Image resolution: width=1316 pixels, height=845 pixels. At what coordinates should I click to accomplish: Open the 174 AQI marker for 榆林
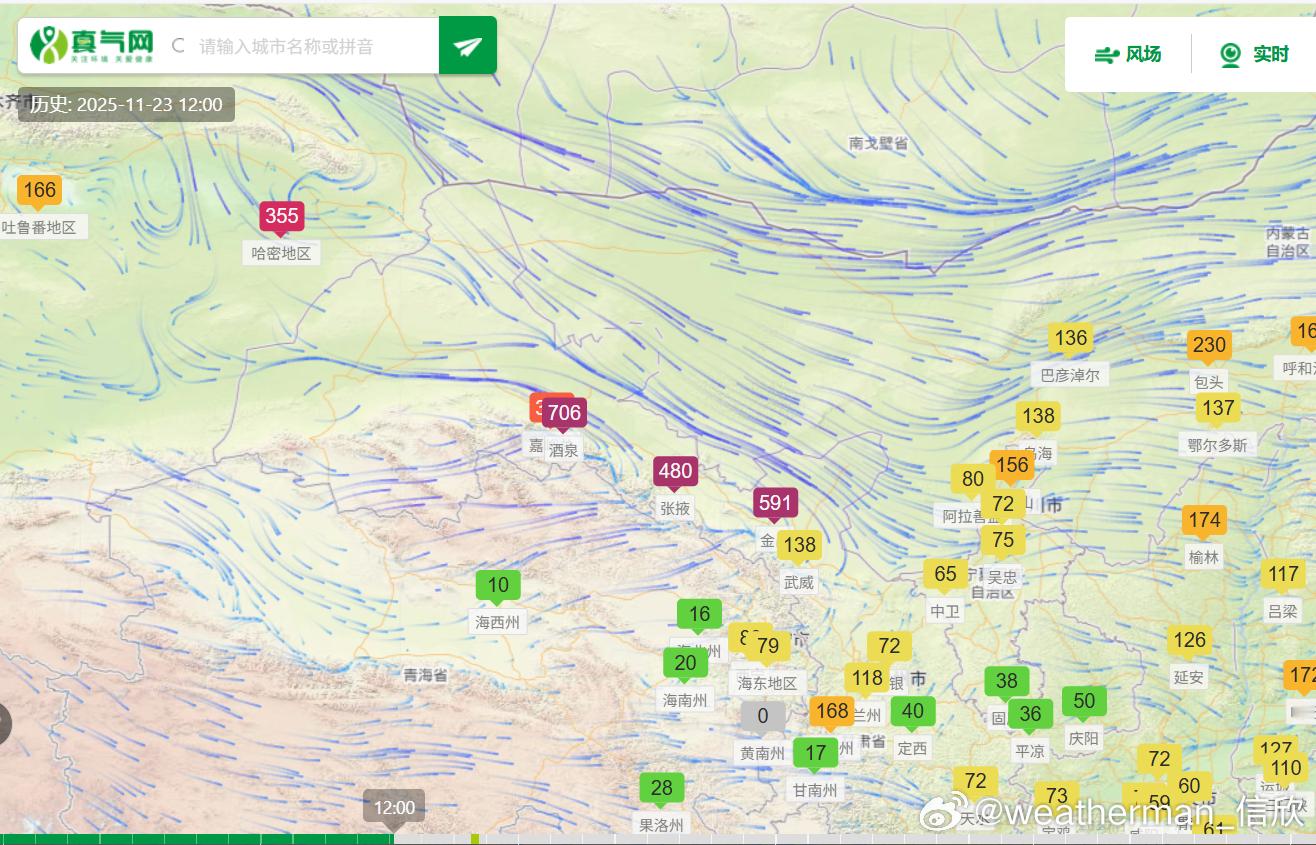pyautogui.click(x=1204, y=520)
